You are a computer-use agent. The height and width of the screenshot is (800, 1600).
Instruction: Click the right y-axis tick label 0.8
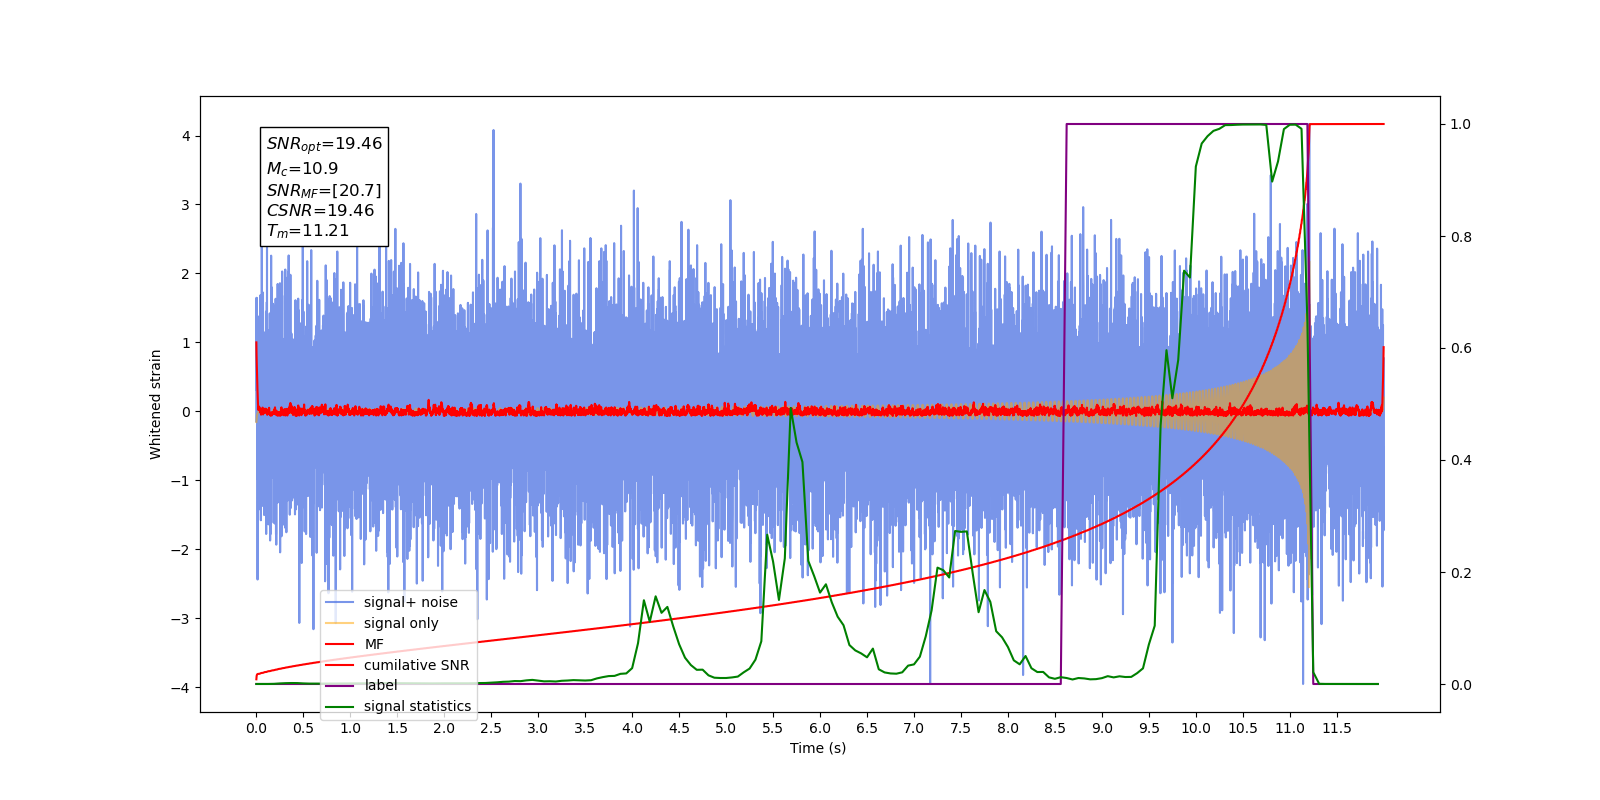pyautogui.click(x=1461, y=237)
